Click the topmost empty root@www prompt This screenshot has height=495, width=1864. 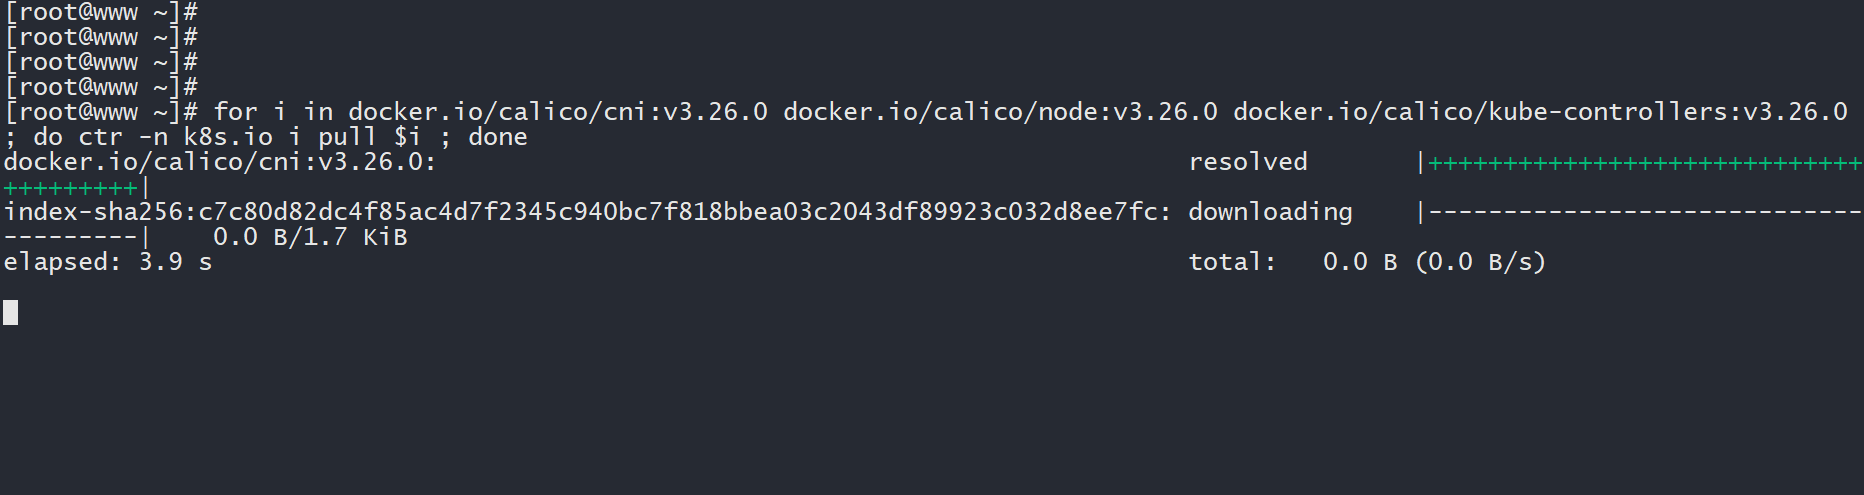(100, 12)
